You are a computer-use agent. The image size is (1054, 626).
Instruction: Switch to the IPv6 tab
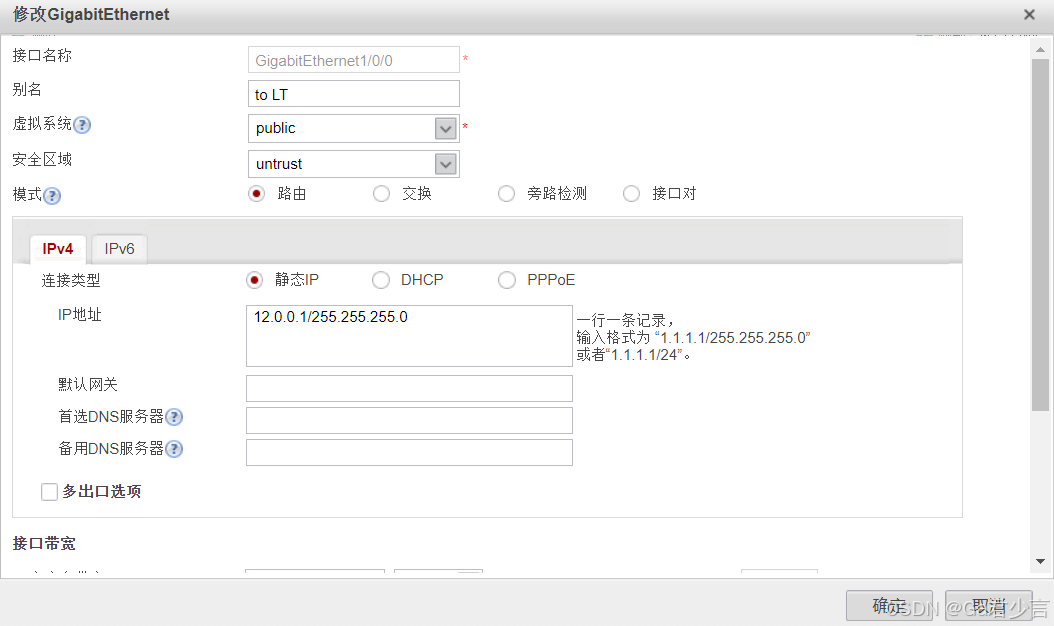pos(120,249)
